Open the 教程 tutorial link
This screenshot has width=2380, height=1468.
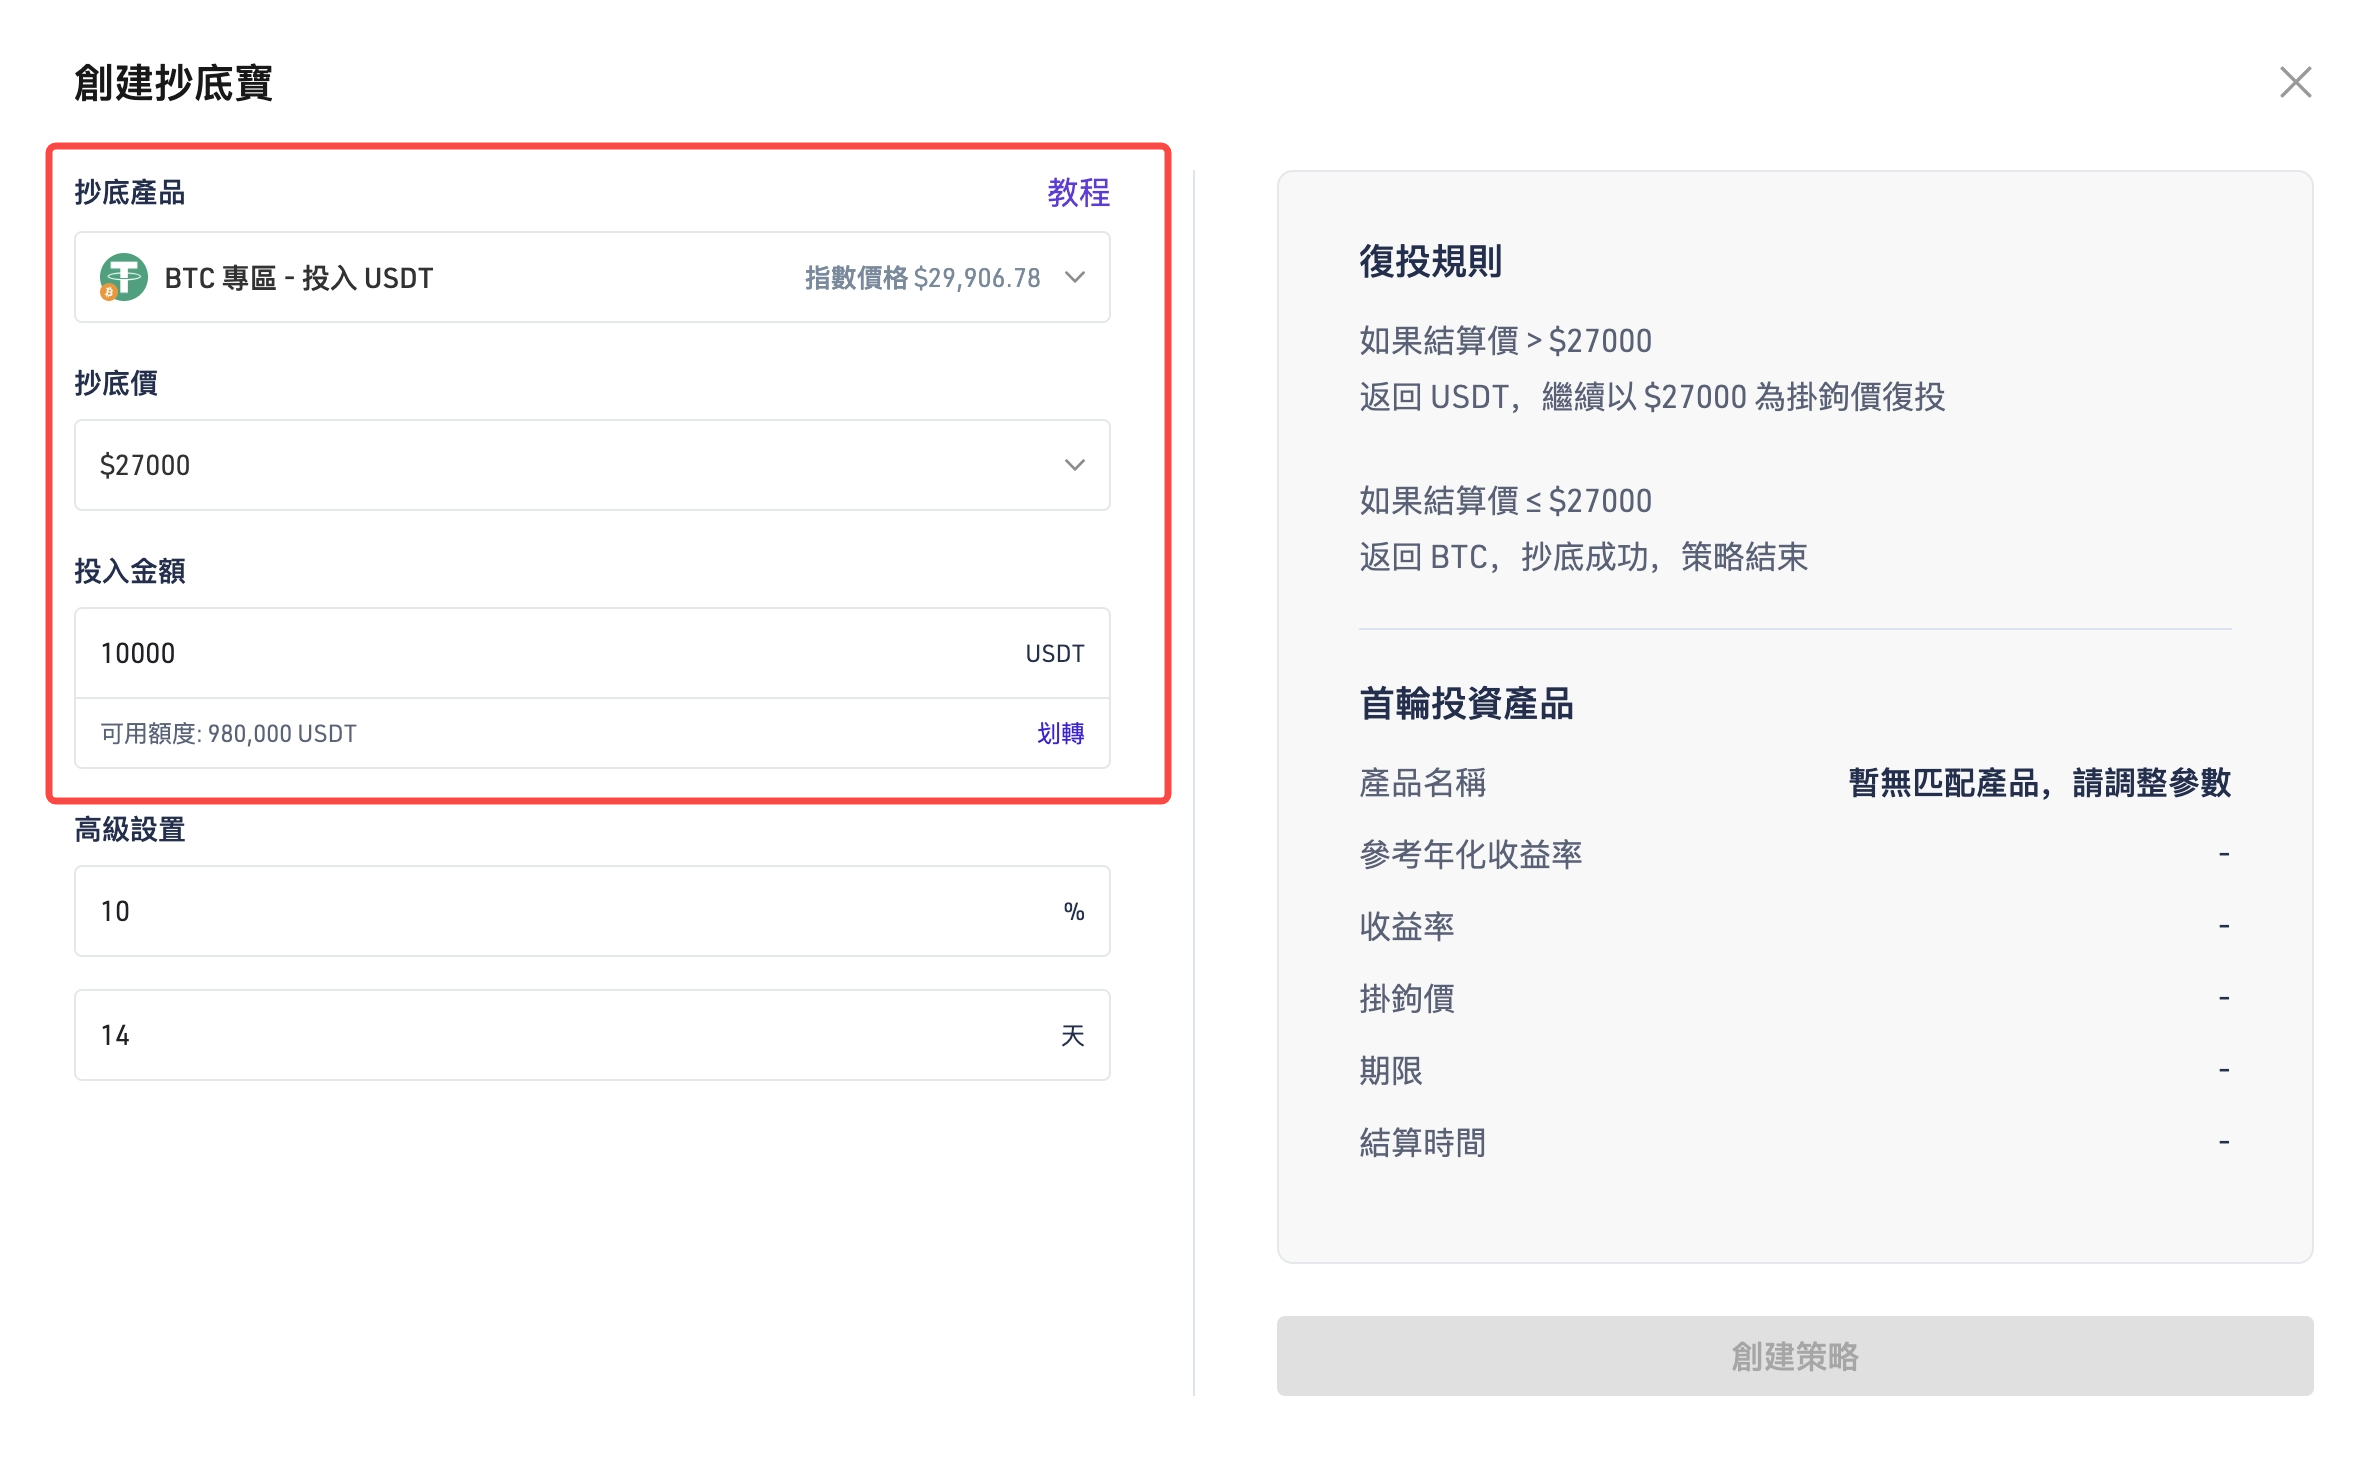1078,192
